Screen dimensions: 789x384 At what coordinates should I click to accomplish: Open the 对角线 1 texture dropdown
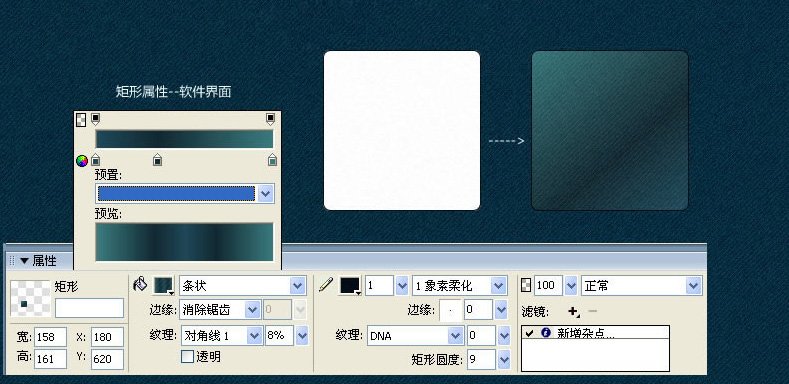tap(256, 336)
